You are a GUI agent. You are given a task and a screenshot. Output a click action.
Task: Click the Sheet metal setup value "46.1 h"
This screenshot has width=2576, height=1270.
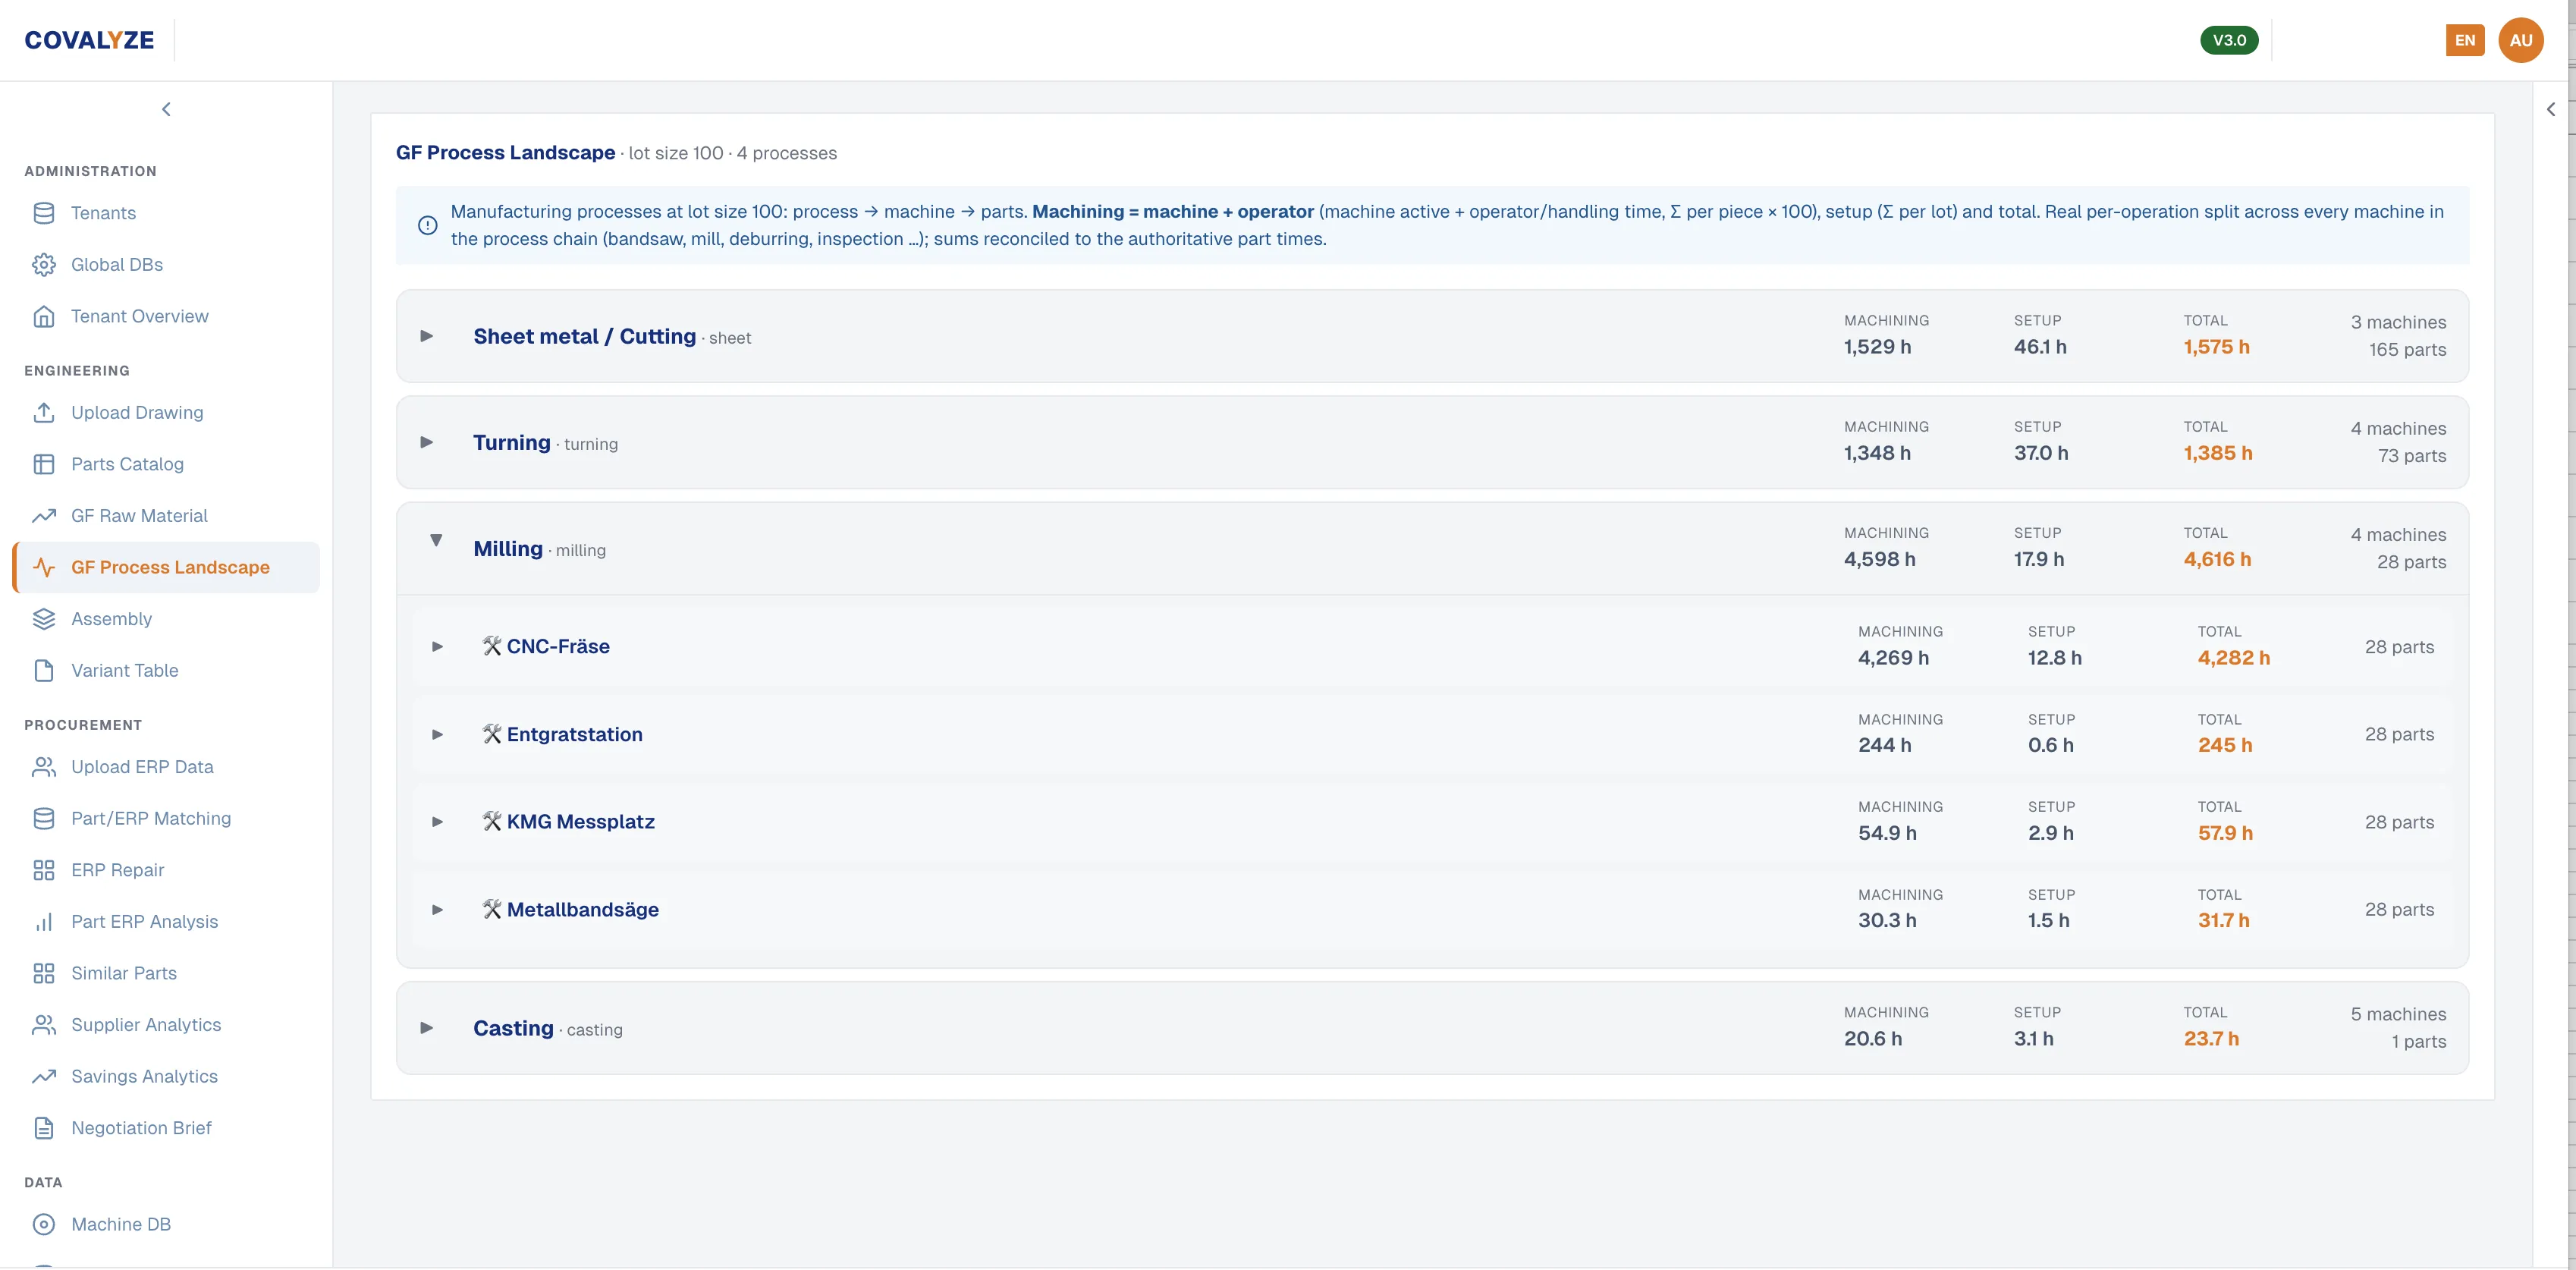2040,347
